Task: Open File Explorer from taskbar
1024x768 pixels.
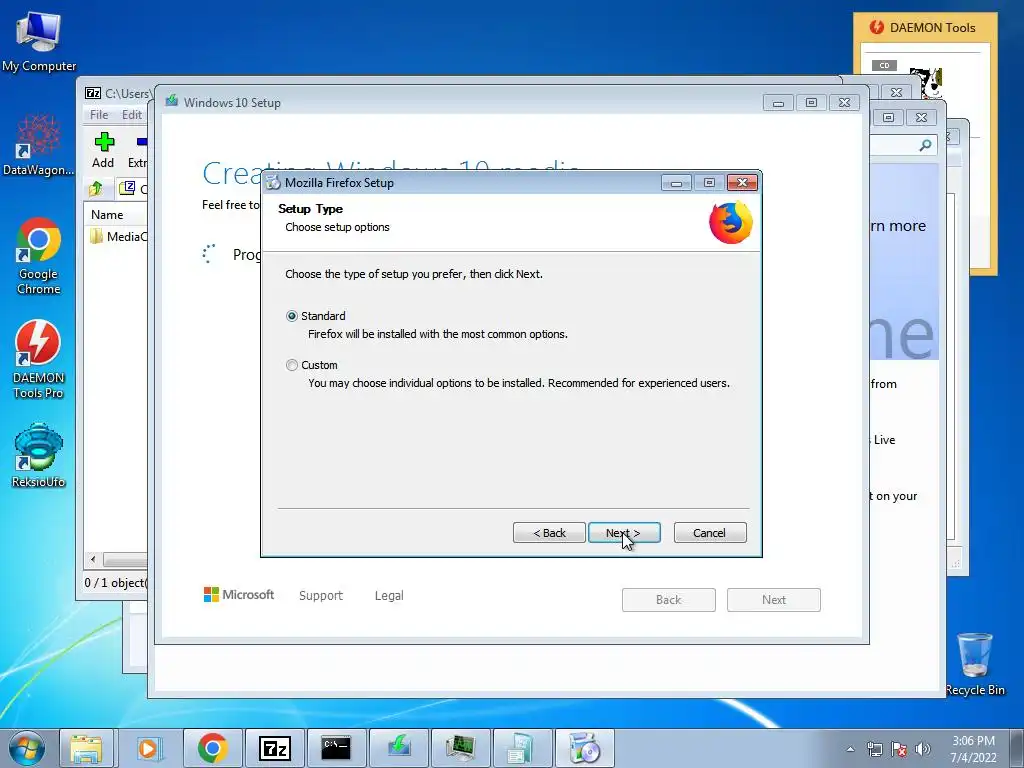Action: 86,748
